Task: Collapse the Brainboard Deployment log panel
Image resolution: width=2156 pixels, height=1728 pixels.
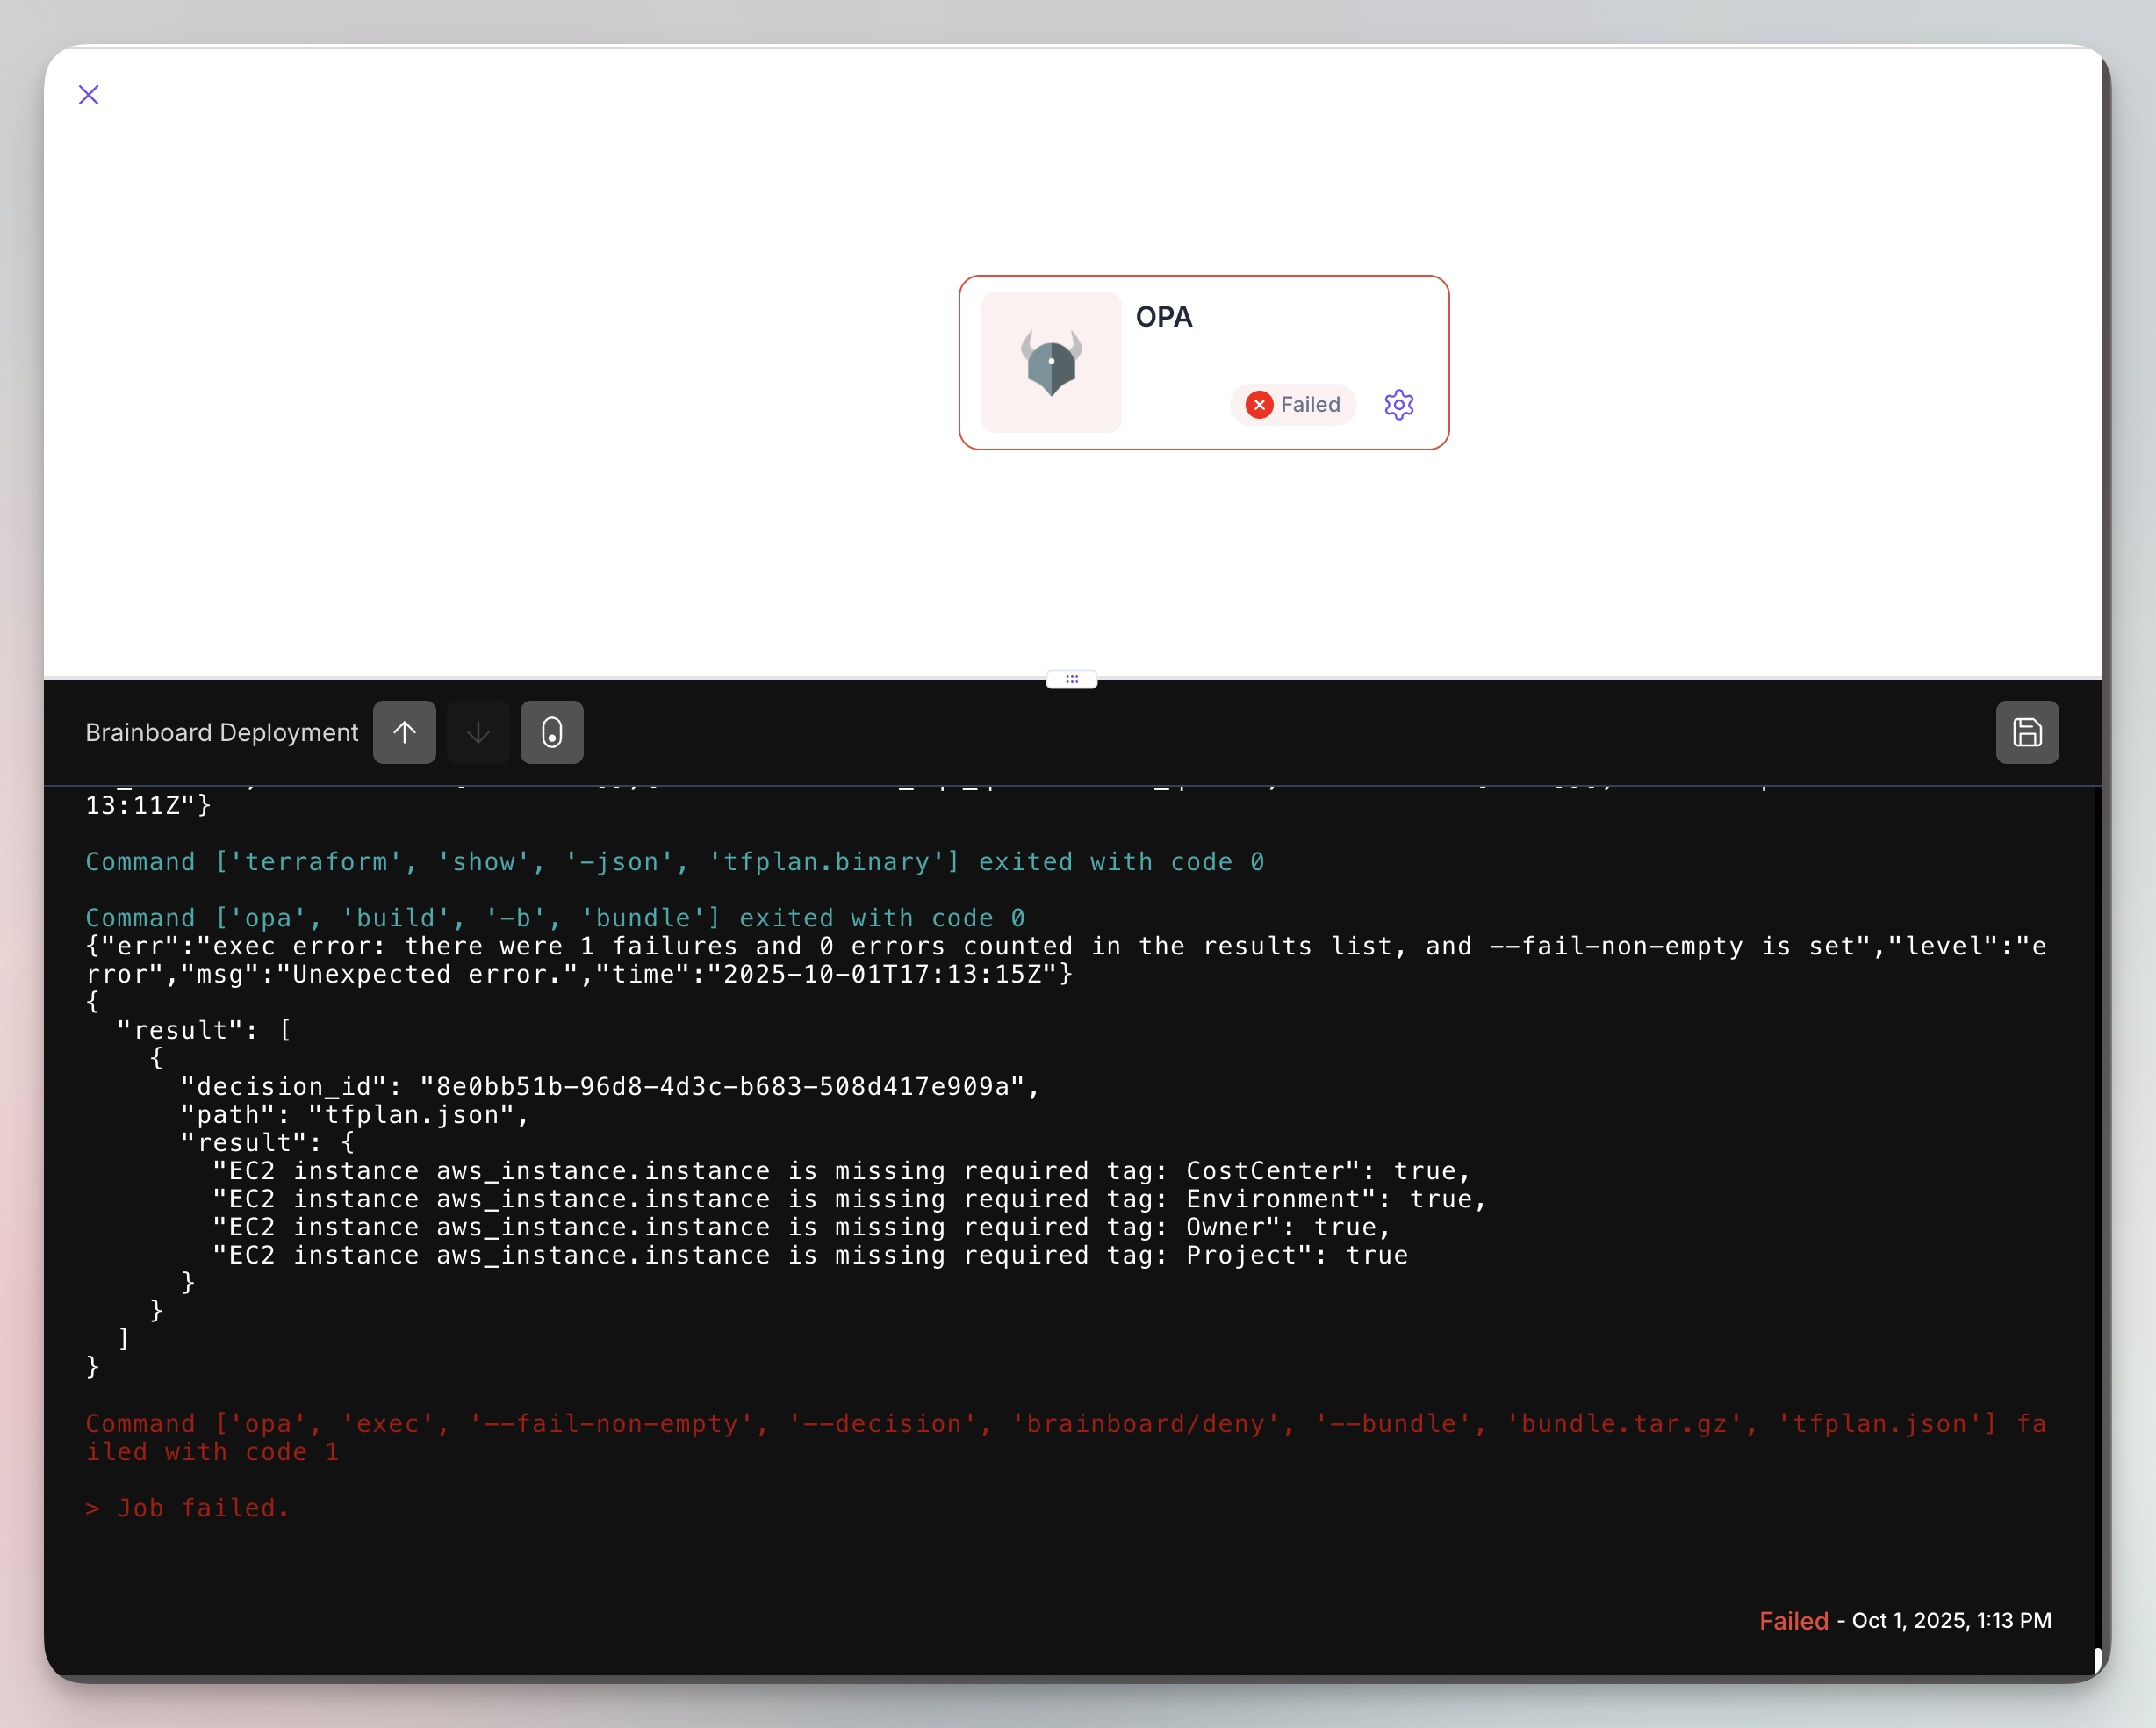Action: coord(478,732)
